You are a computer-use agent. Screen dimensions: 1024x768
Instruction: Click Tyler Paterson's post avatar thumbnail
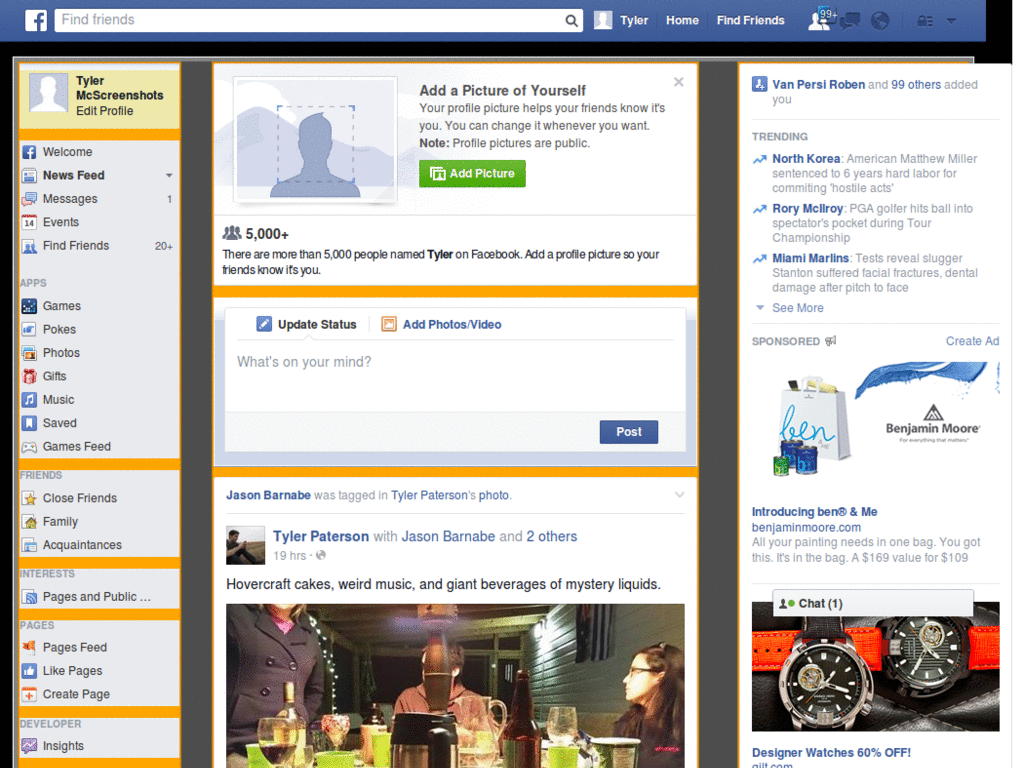[x=246, y=545]
